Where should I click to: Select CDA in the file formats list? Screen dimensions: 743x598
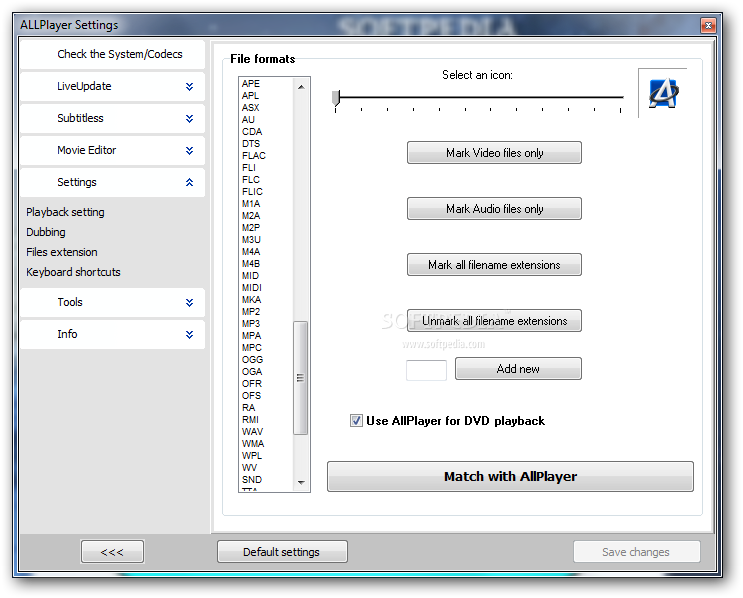[x=252, y=131]
